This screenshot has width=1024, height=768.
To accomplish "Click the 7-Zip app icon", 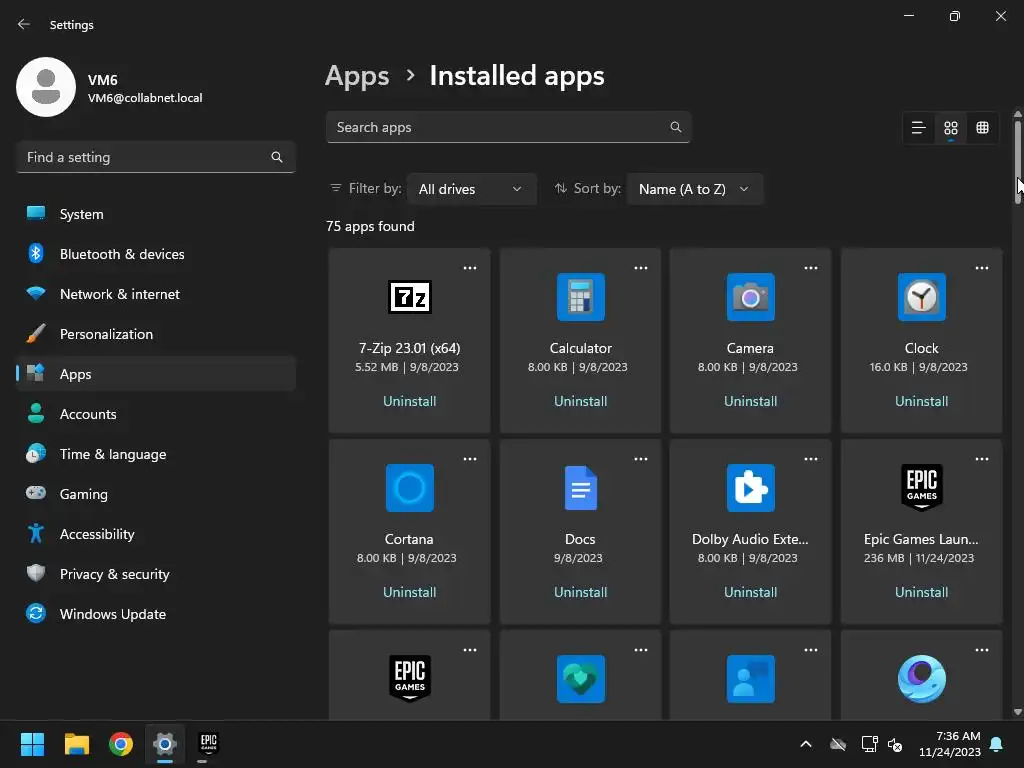I will 409,297.
